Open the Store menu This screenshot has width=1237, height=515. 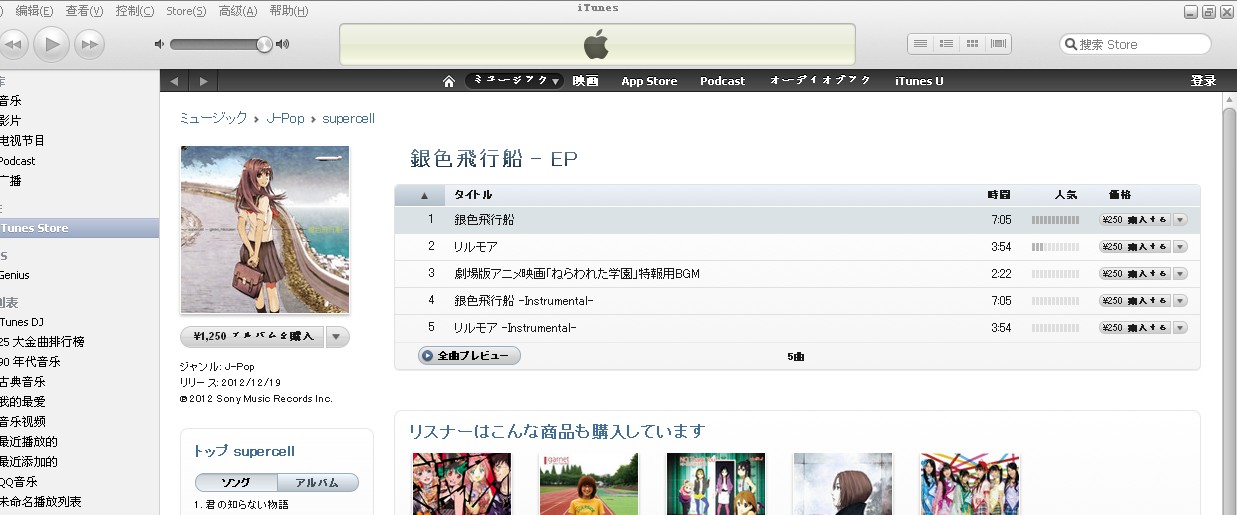(x=186, y=11)
